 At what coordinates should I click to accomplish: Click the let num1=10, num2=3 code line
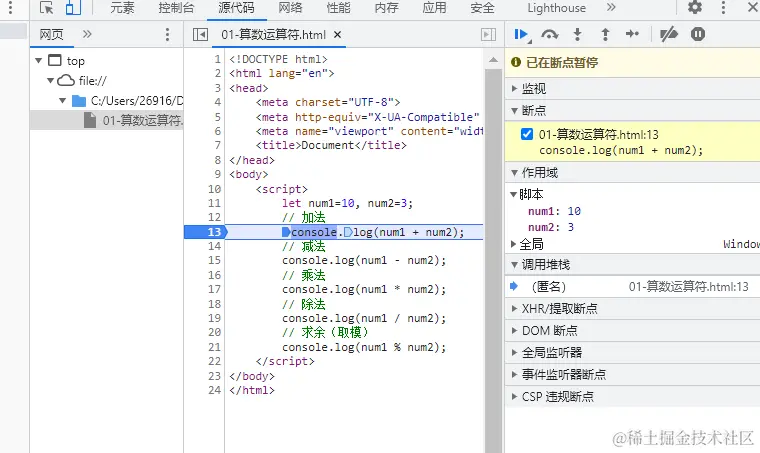click(347, 203)
